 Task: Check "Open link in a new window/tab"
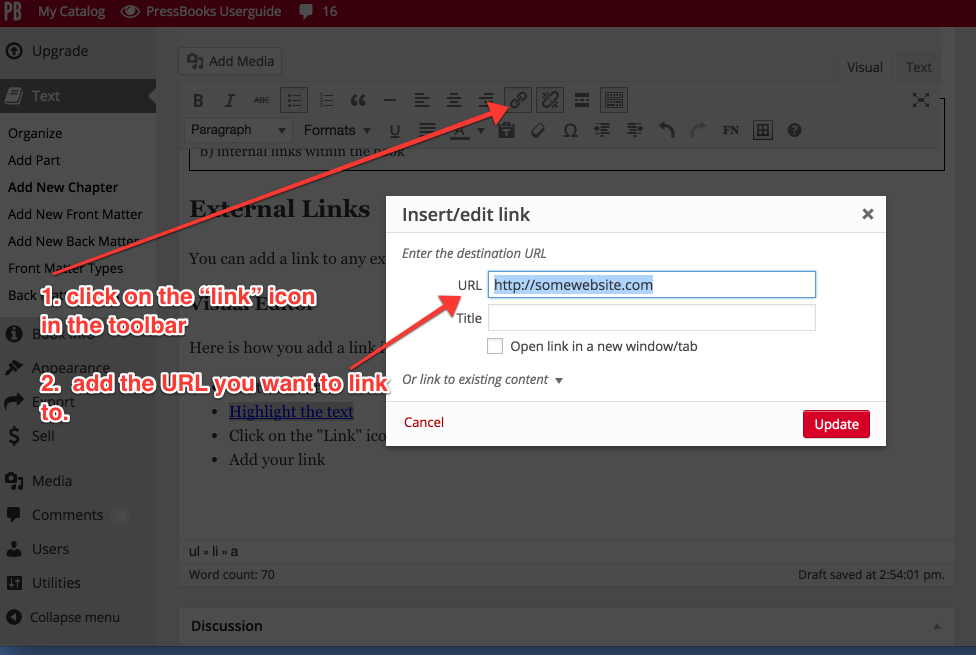point(495,346)
